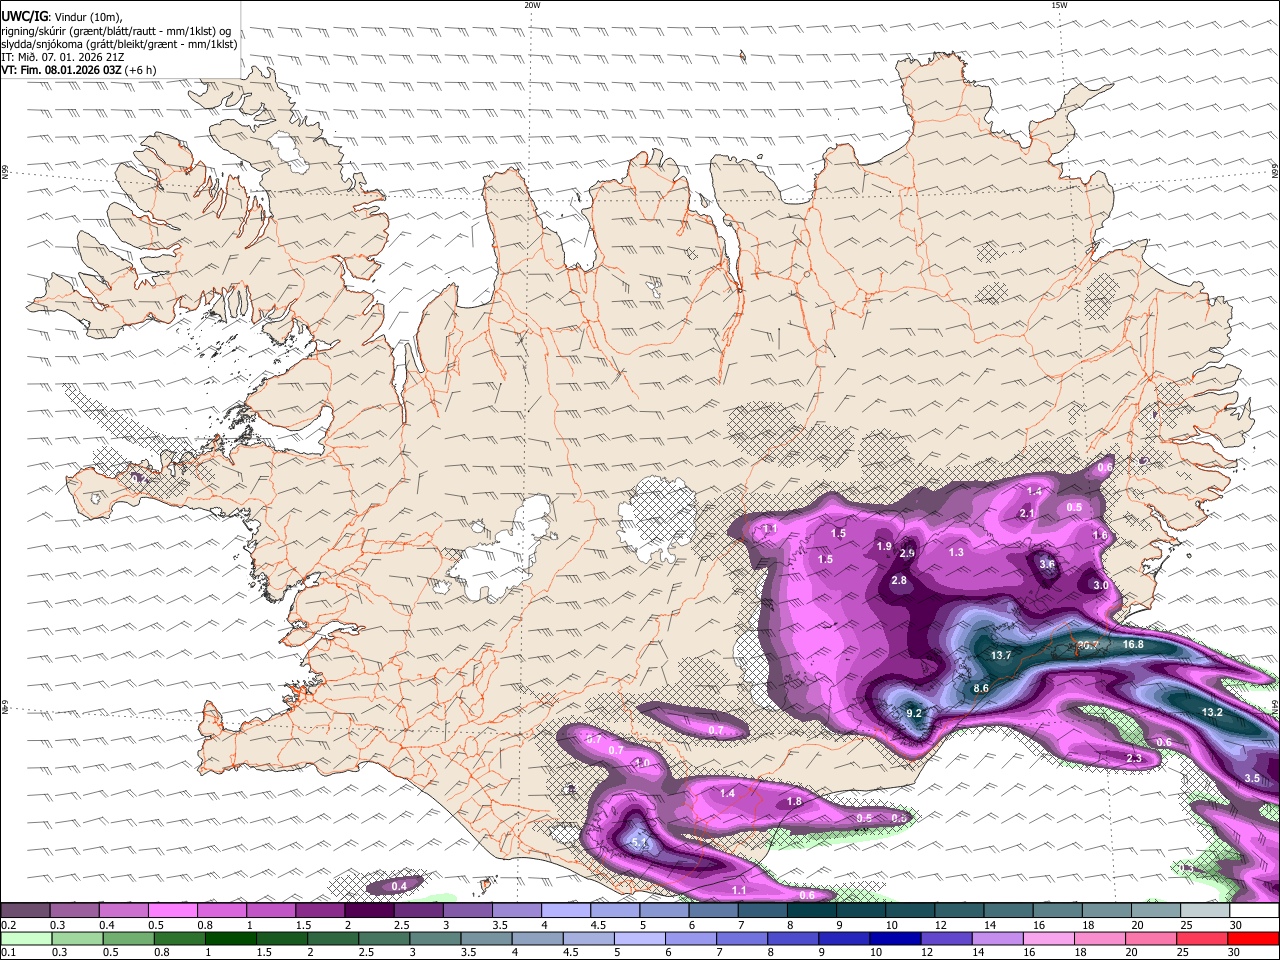
Task: Click the 13.7 precipitation value on the map
Action: coord(1001,656)
